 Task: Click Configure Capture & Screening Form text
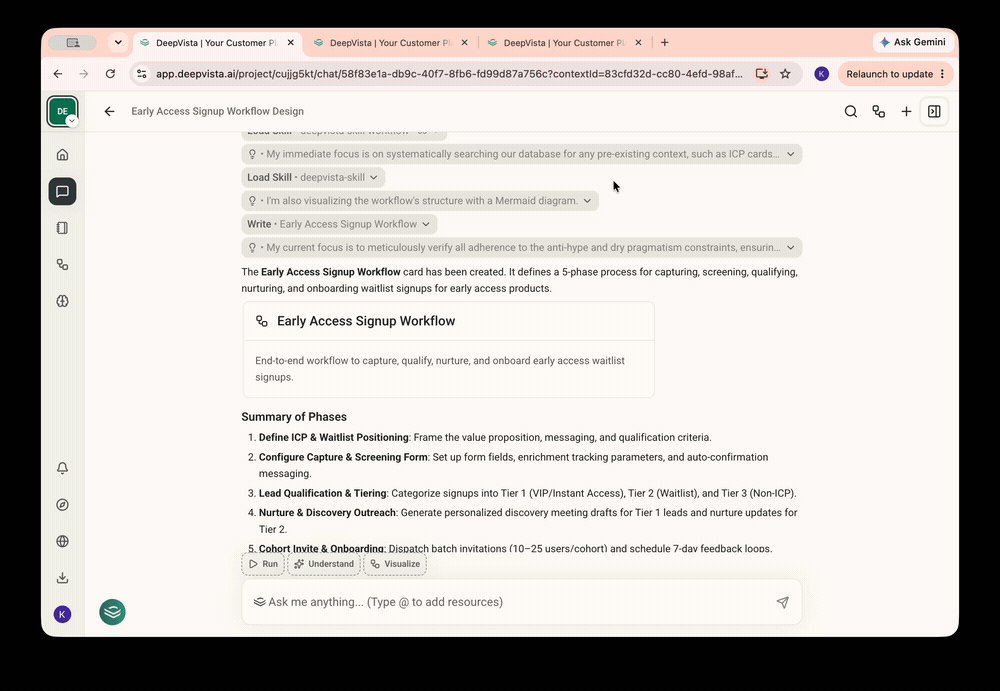pos(343,457)
